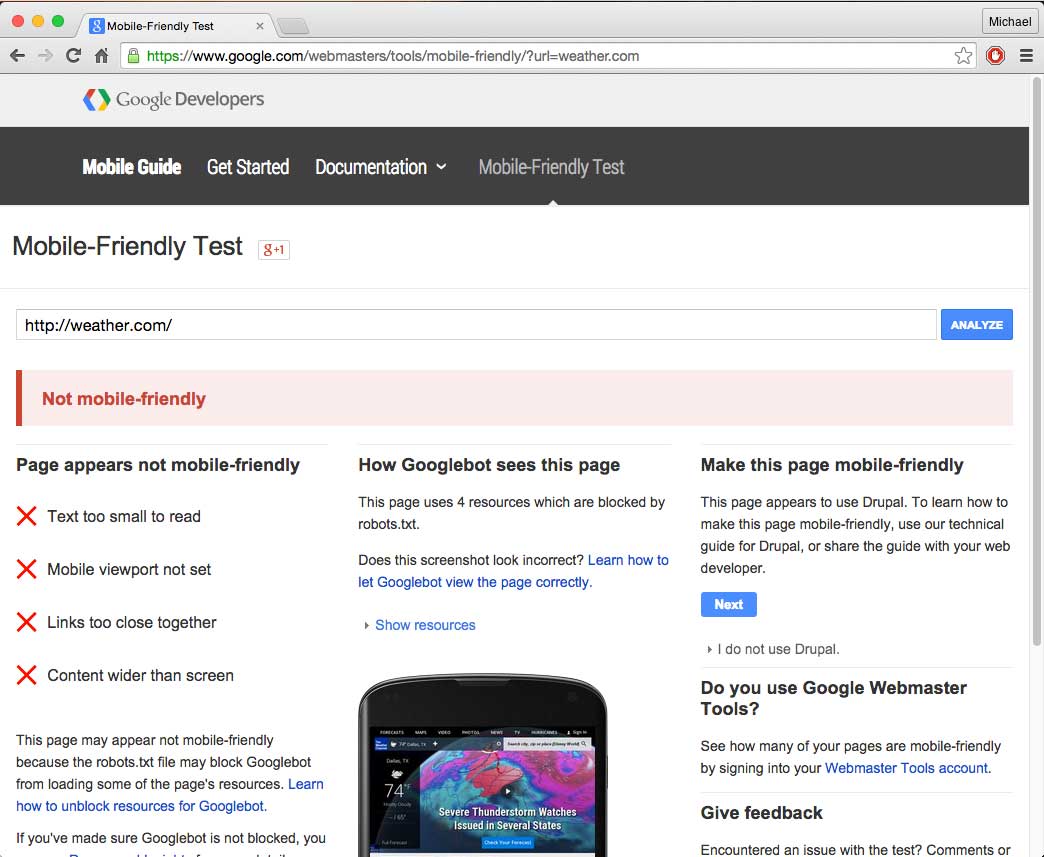Image resolution: width=1044 pixels, height=857 pixels.
Task: Click the 'Not mobile-friendly' result banner
Action: point(514,398)
